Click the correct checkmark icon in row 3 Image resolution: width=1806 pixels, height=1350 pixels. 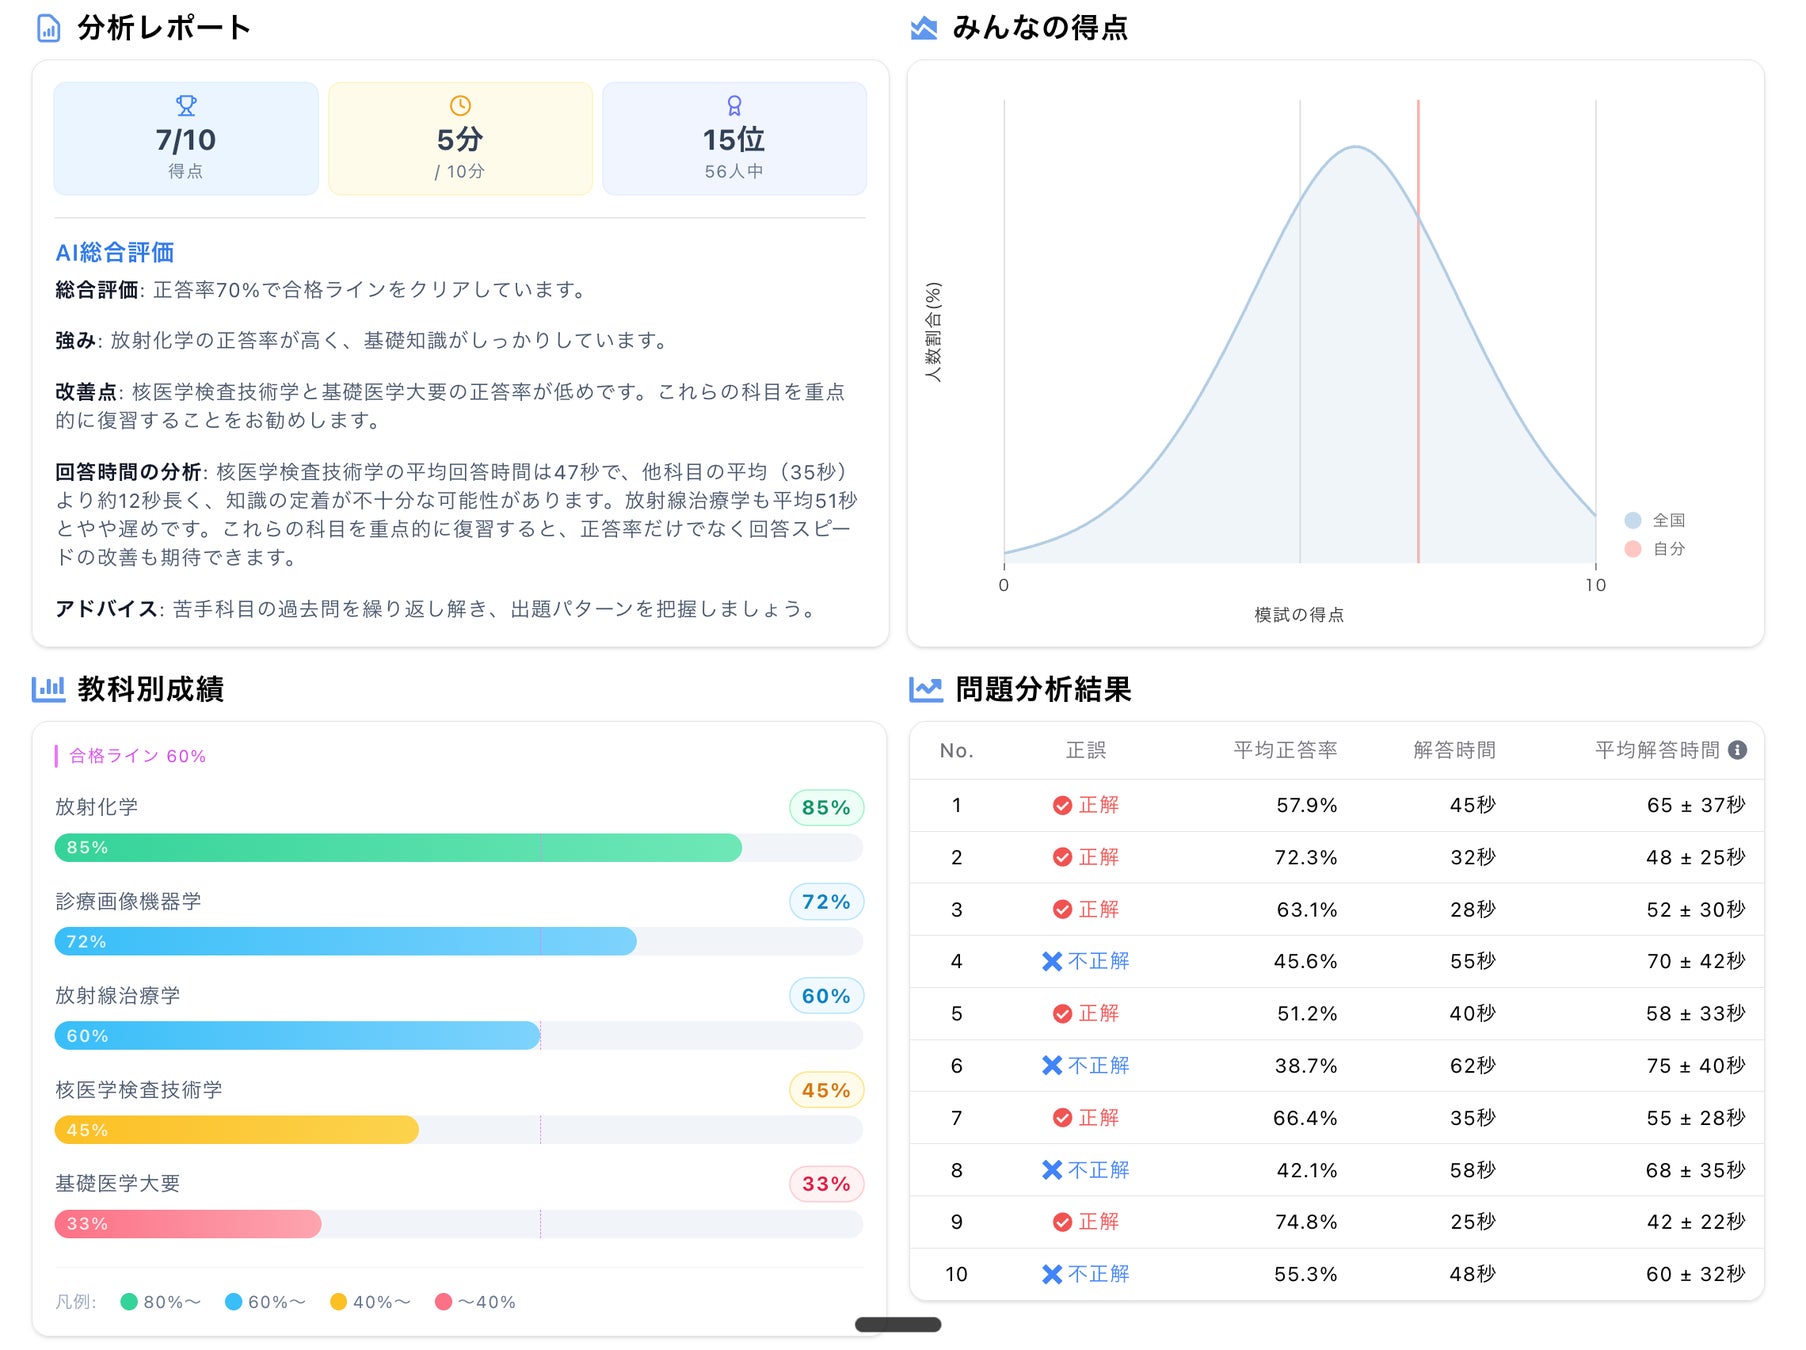(1062, 909)
